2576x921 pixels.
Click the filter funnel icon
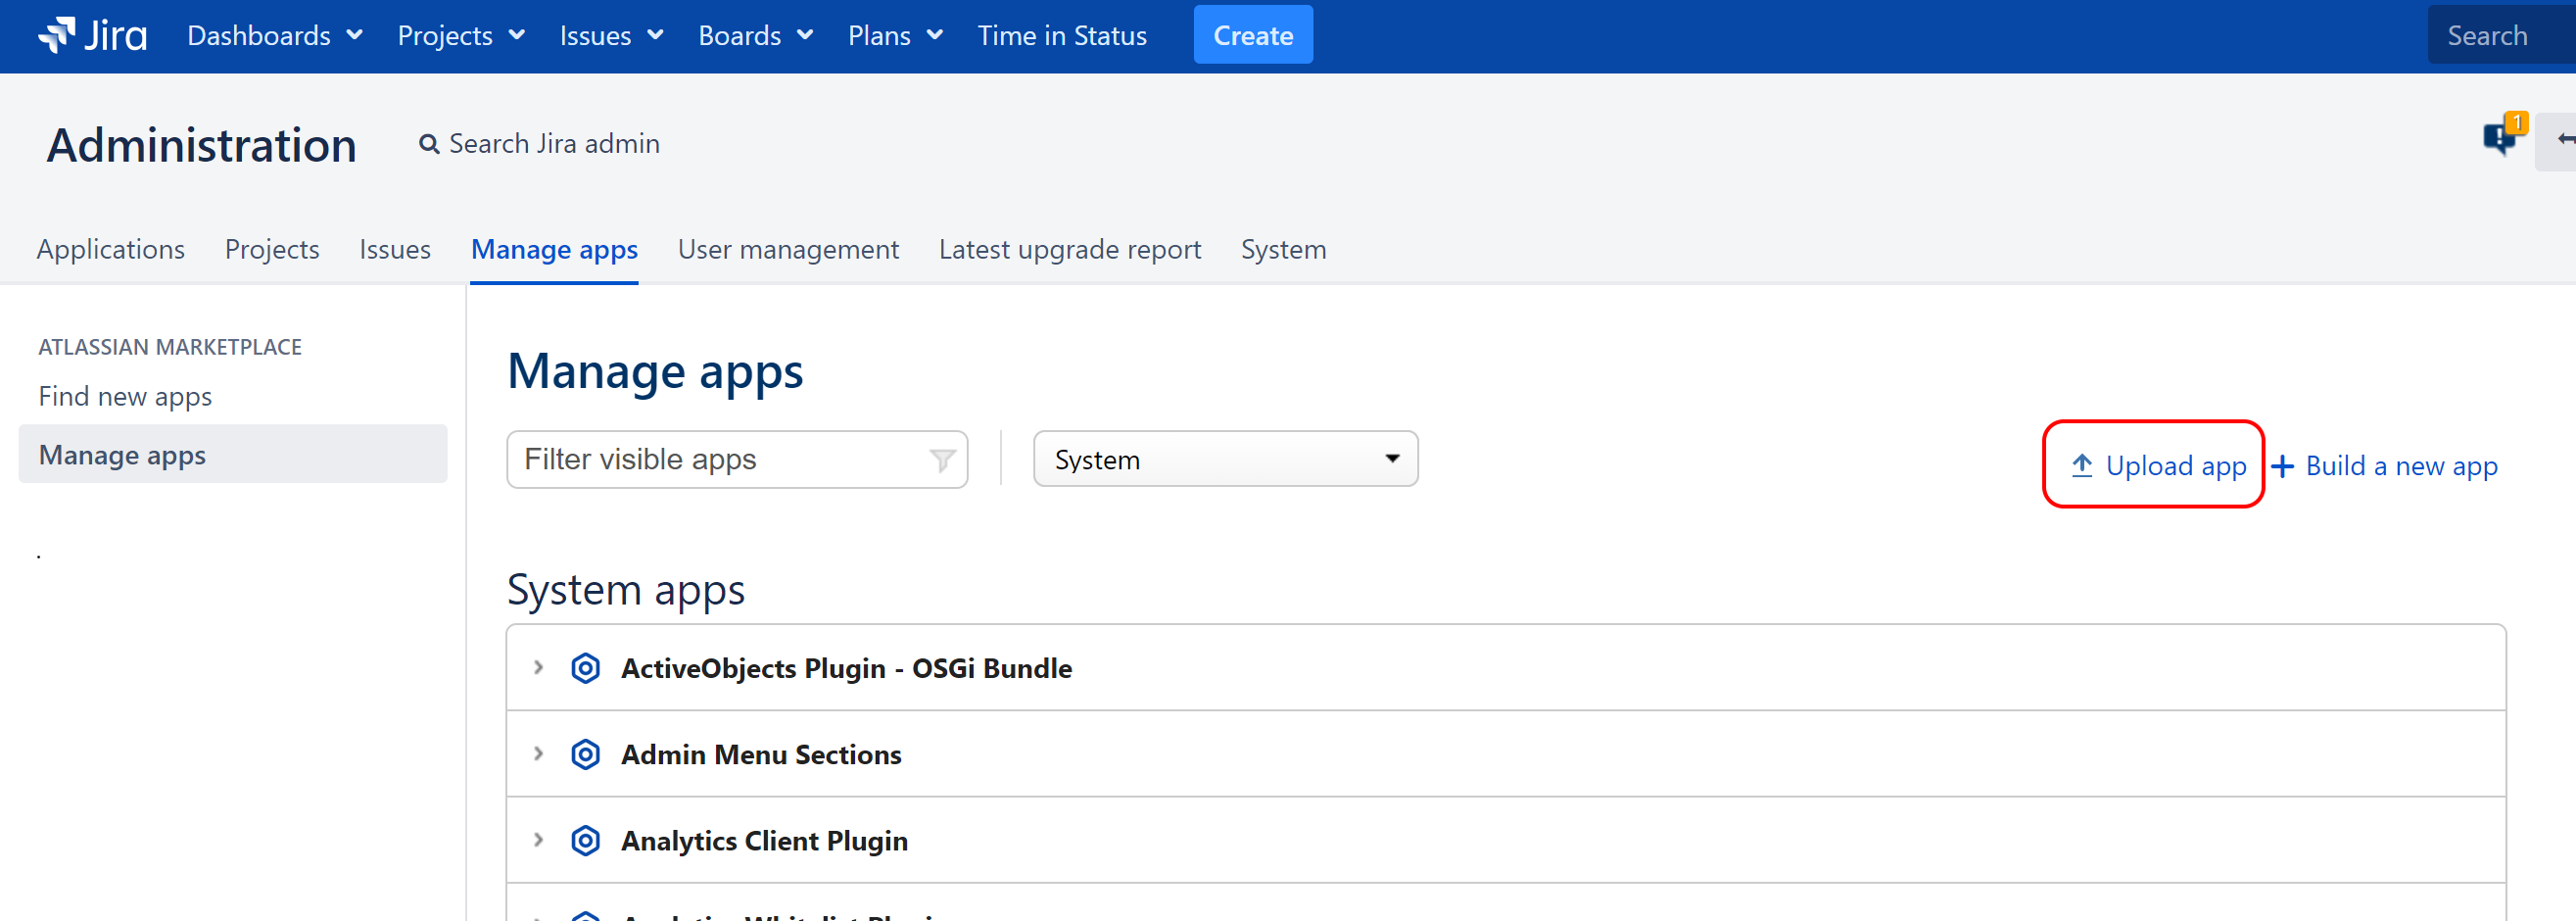coord(941,460)
